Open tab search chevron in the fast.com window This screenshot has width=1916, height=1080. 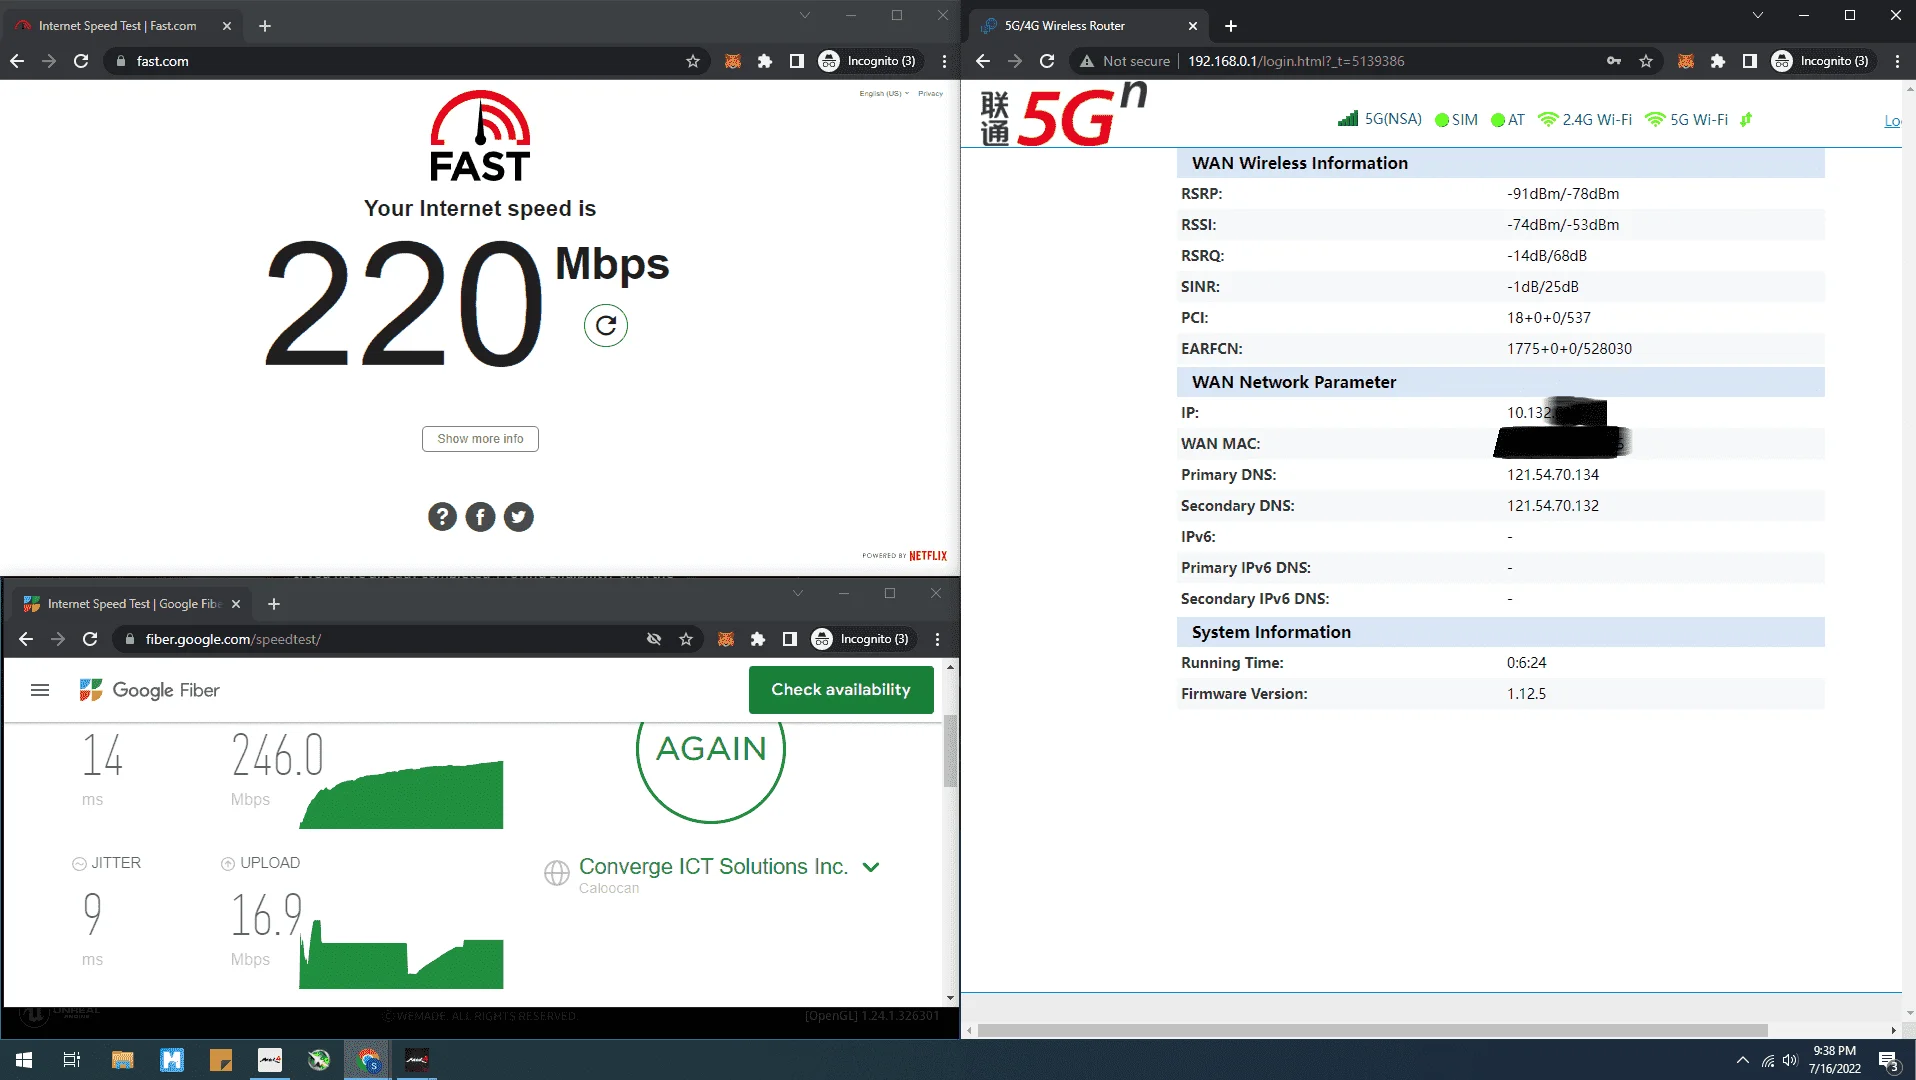pos(805,15)
